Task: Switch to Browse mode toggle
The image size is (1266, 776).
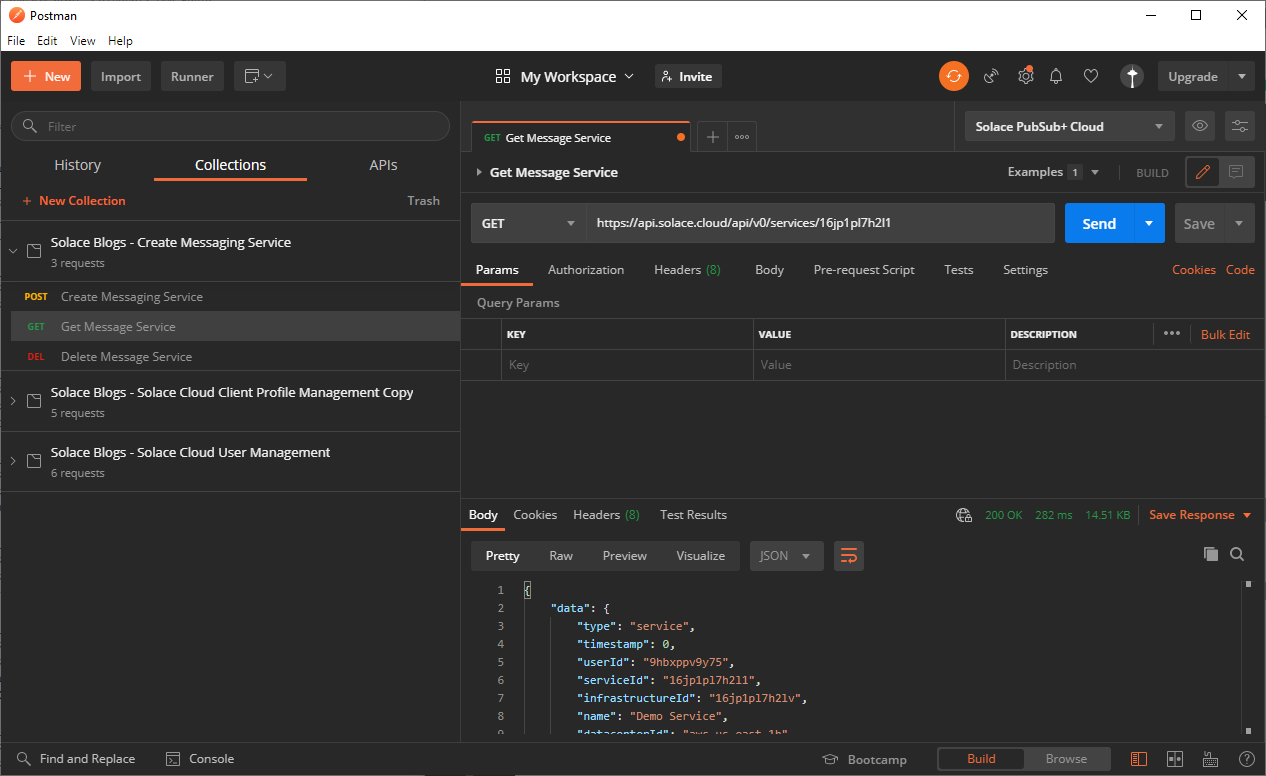Action: click(1066, 759)
